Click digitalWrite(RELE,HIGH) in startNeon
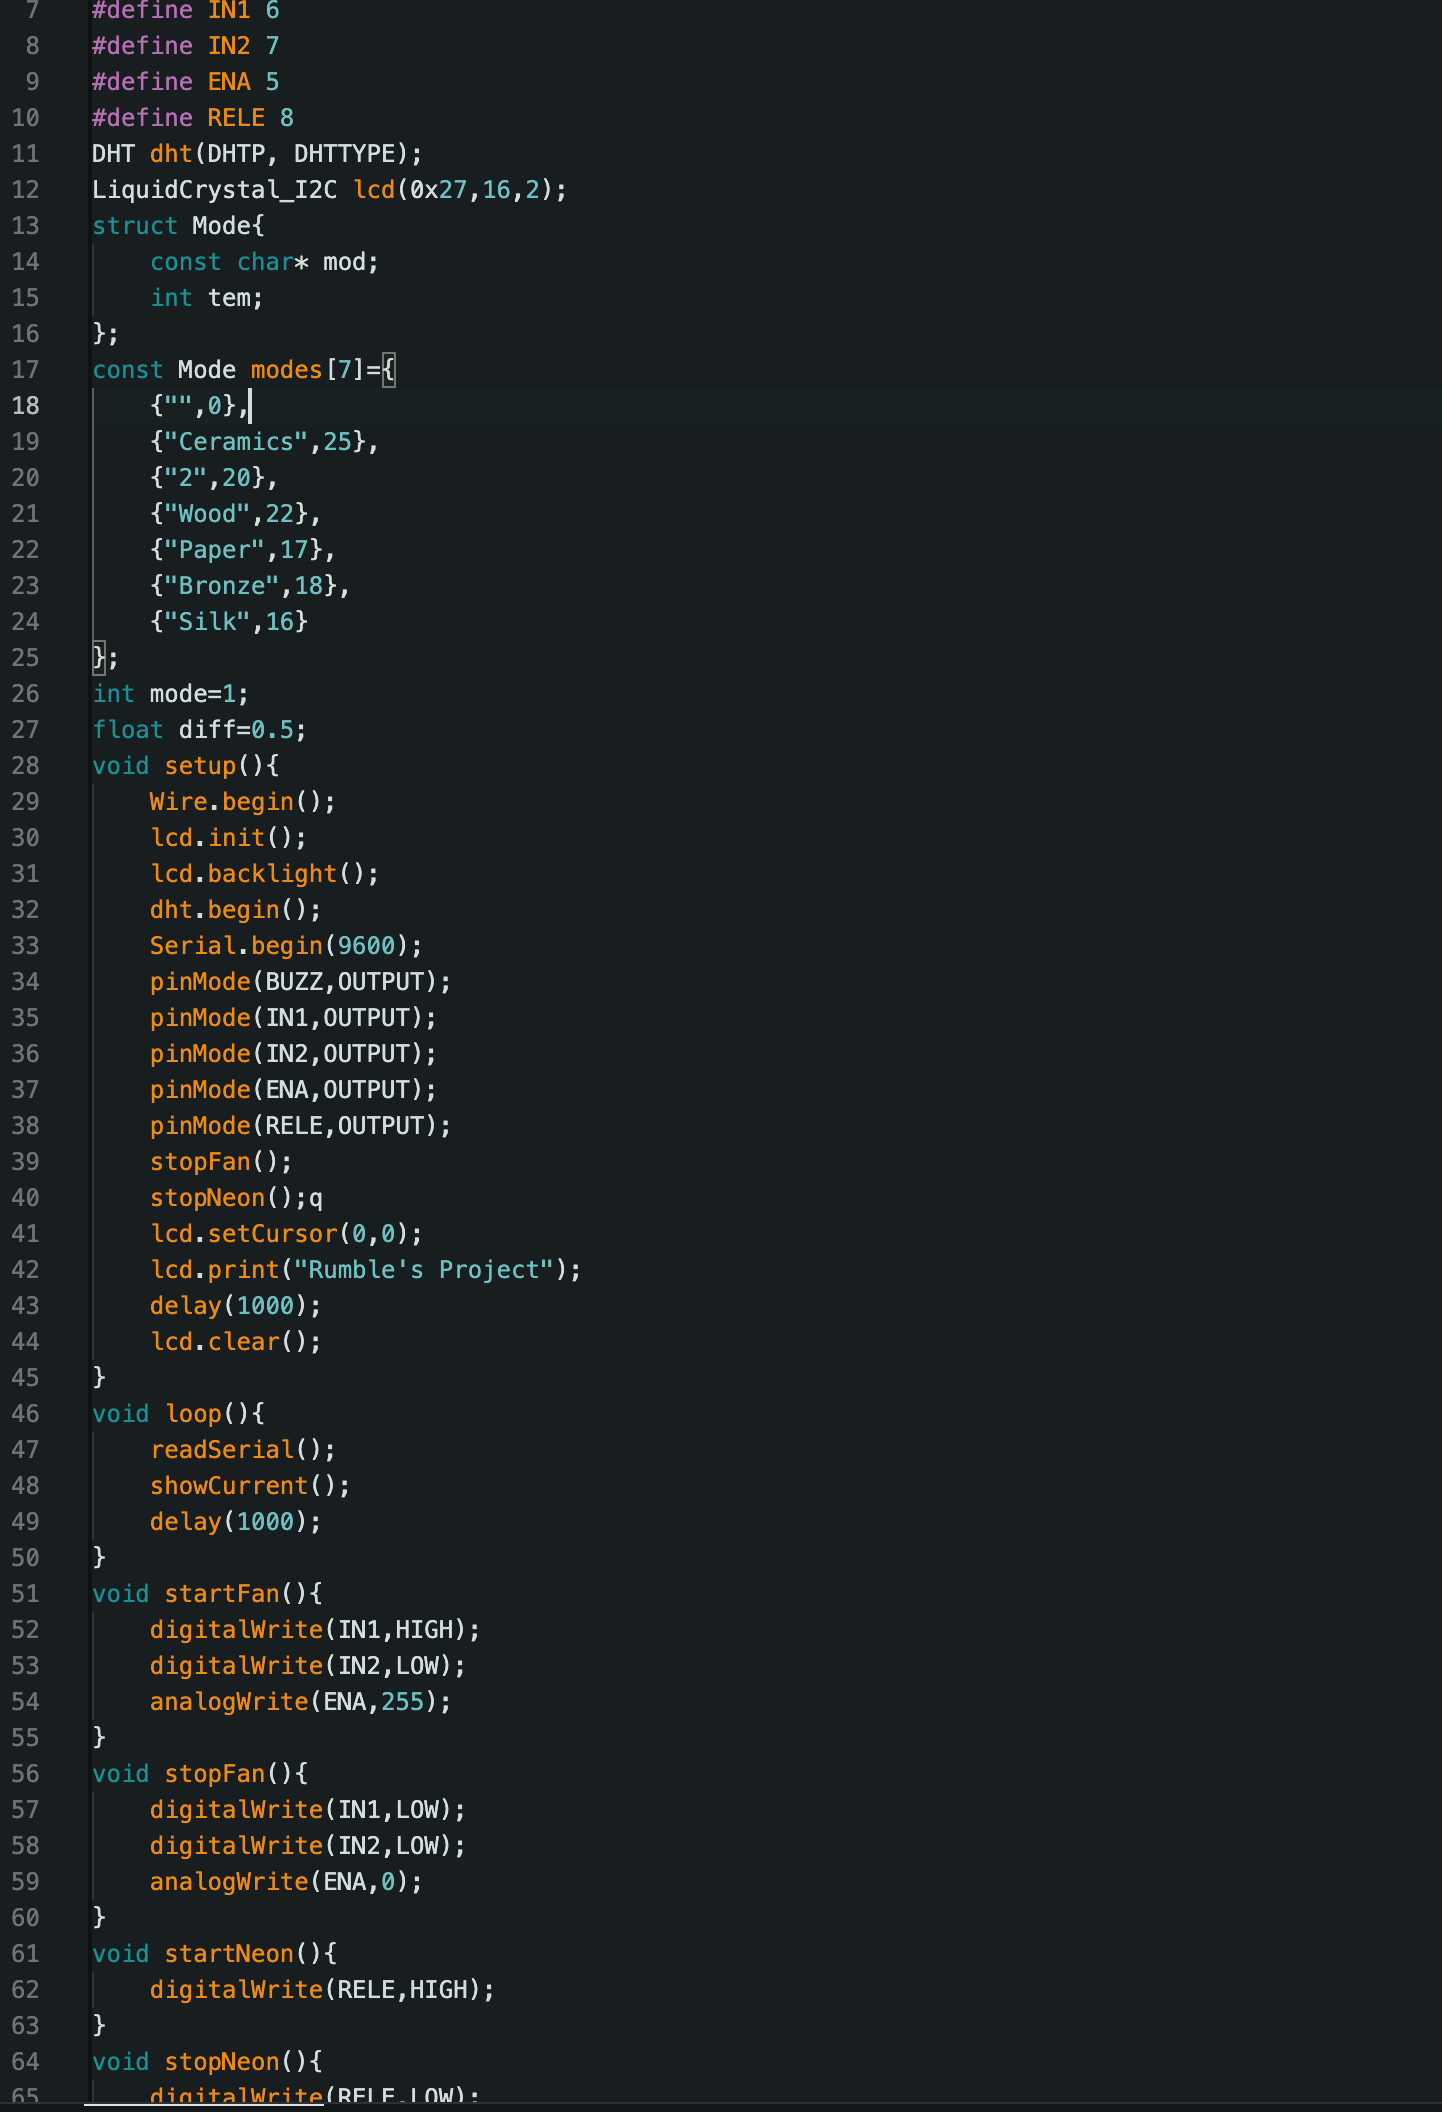1442x2112 pixels. (321, 1990)
